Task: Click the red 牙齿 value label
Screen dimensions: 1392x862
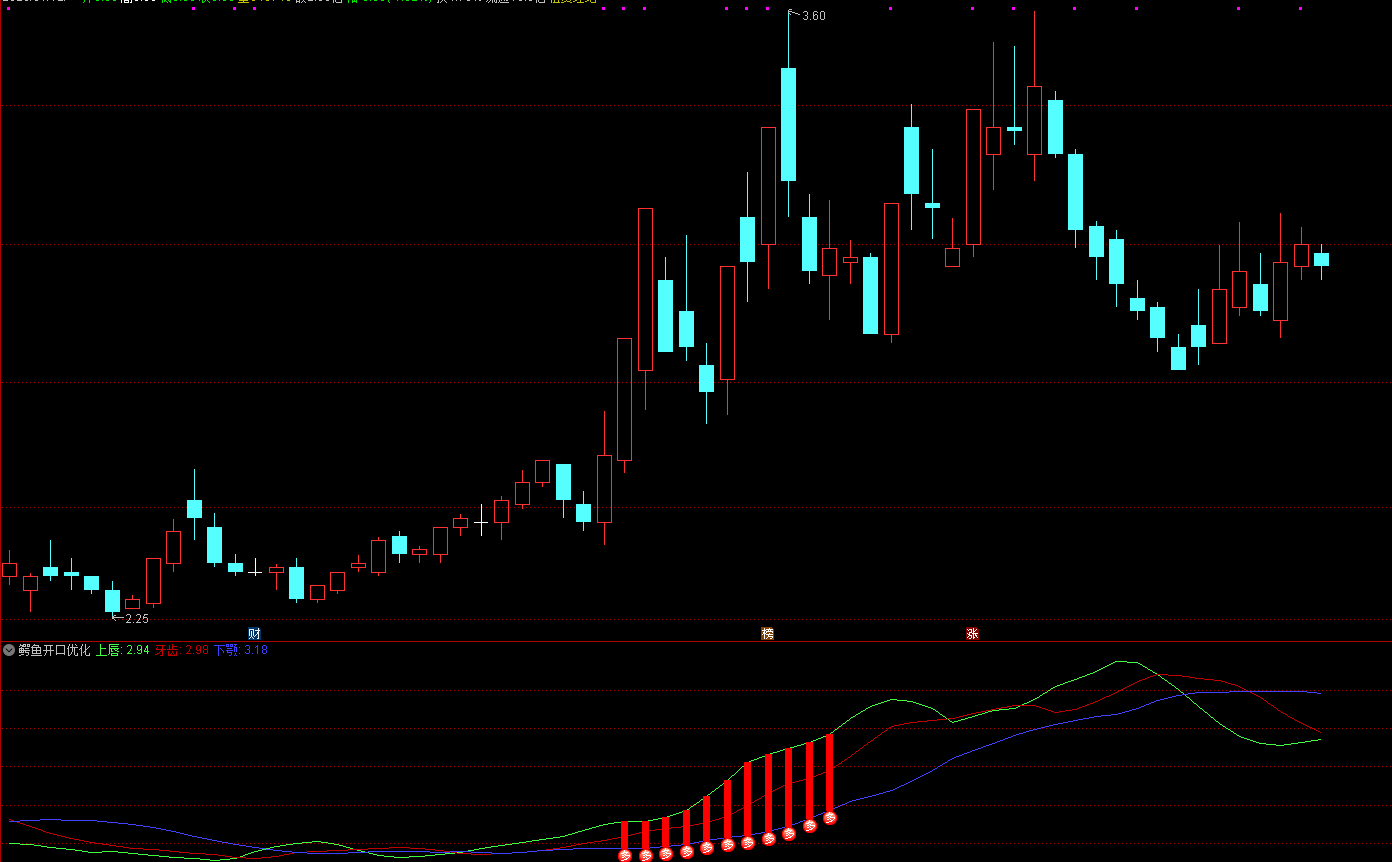Action: tap(181, 650)
